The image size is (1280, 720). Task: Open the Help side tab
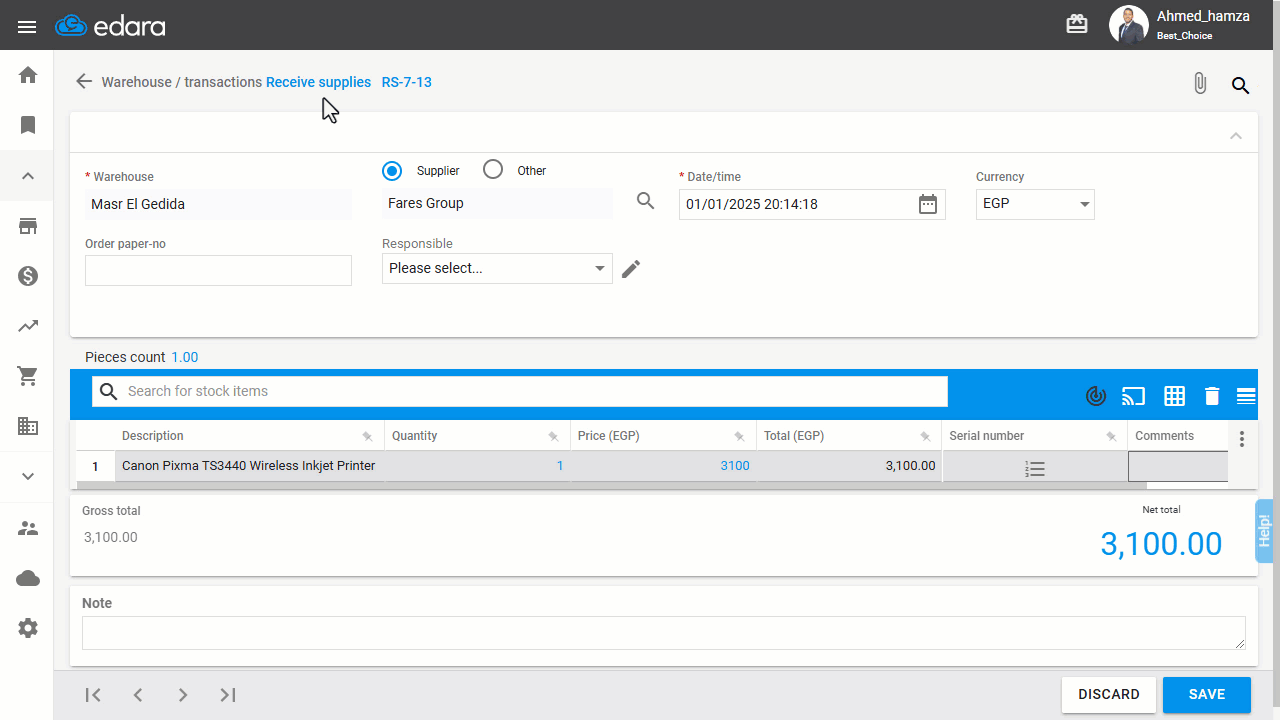coord(1265,531)
